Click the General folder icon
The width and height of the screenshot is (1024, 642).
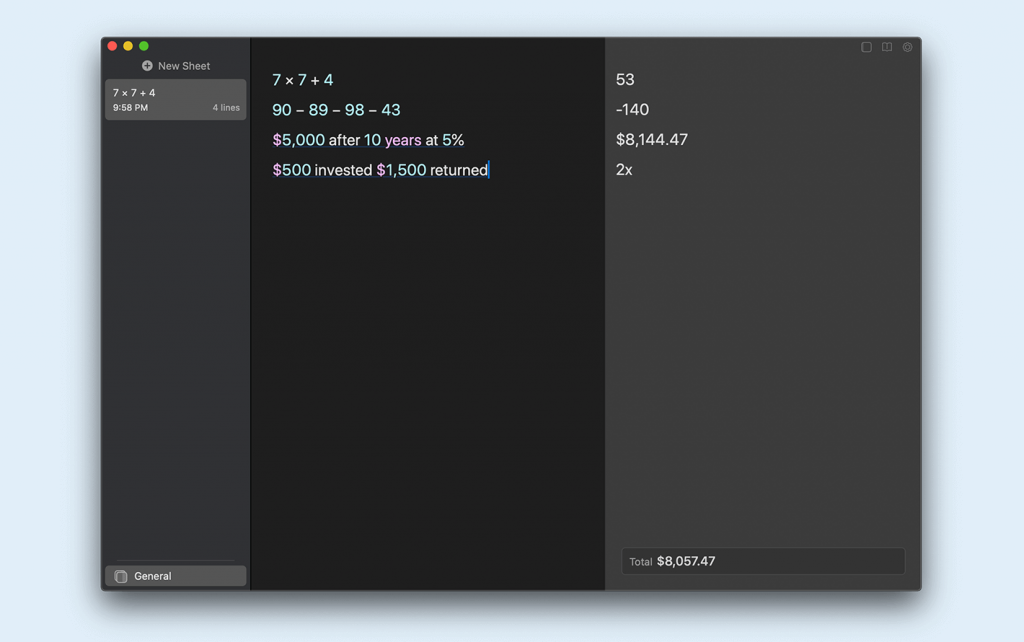pyautogui.click(x=121, y=576)
